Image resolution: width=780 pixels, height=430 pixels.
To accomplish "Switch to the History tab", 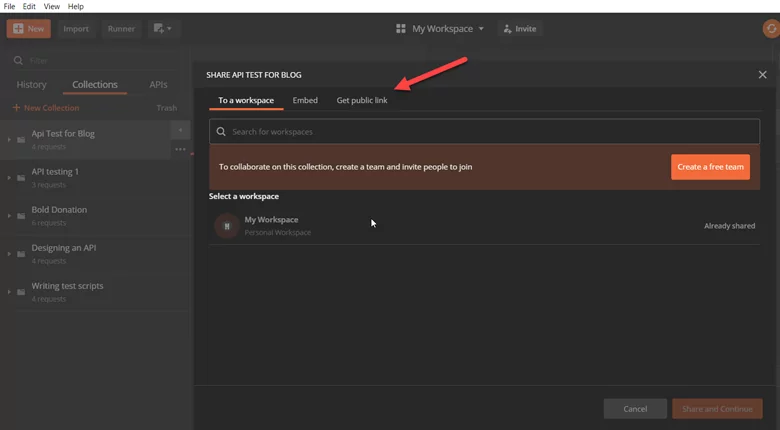I will click(31, 85).
